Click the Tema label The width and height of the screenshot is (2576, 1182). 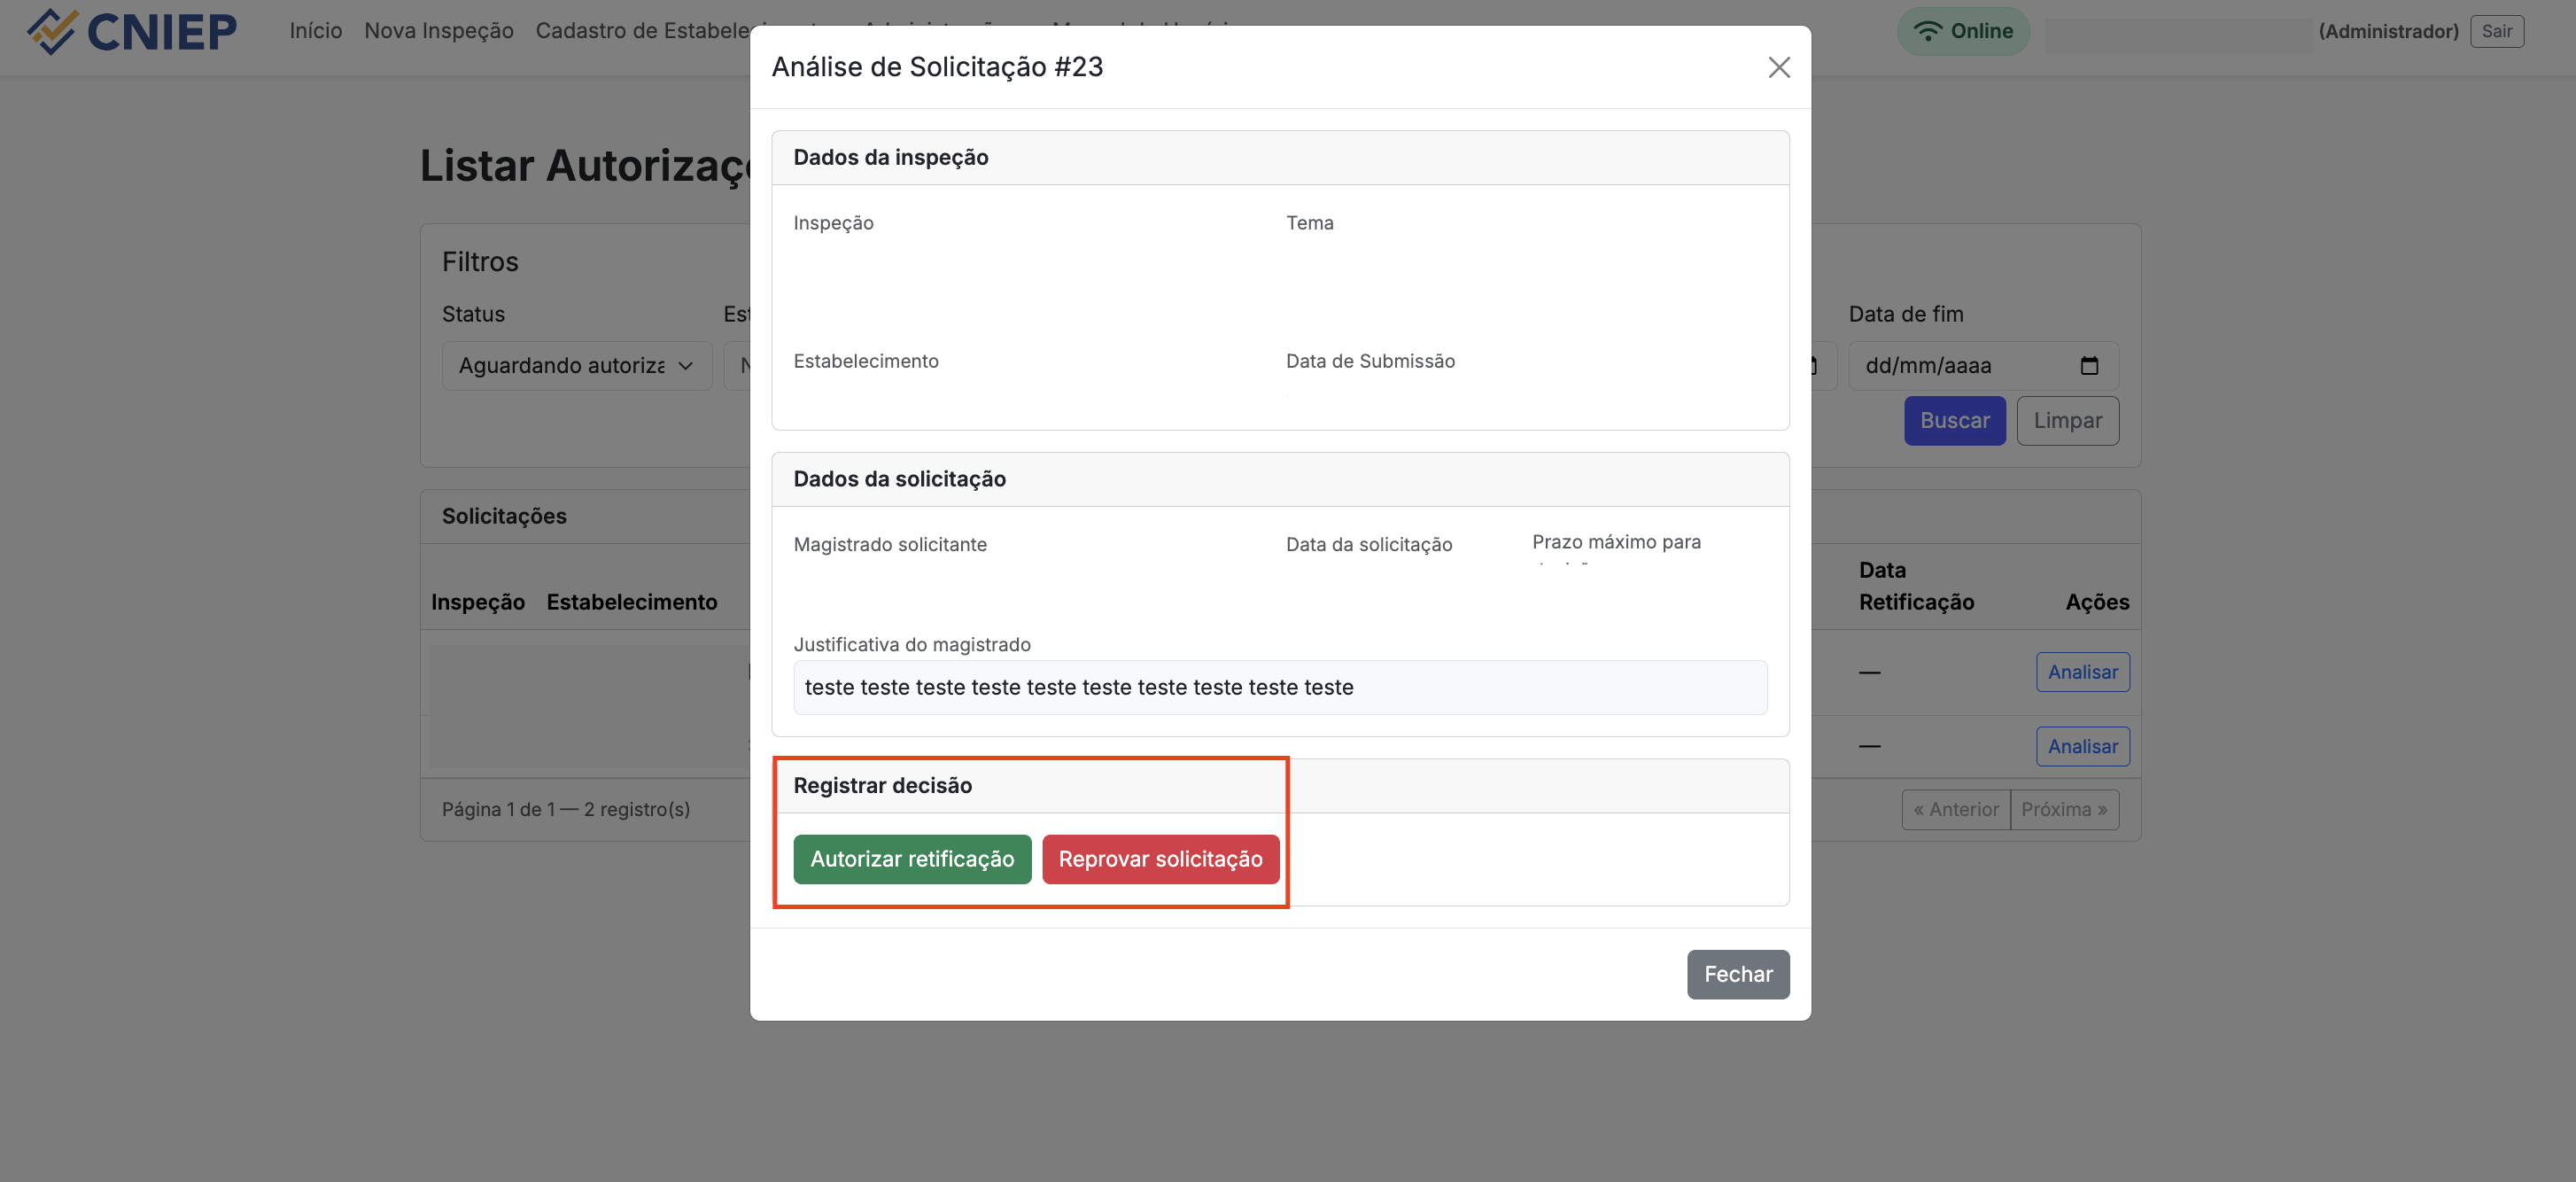[1309, 223]
